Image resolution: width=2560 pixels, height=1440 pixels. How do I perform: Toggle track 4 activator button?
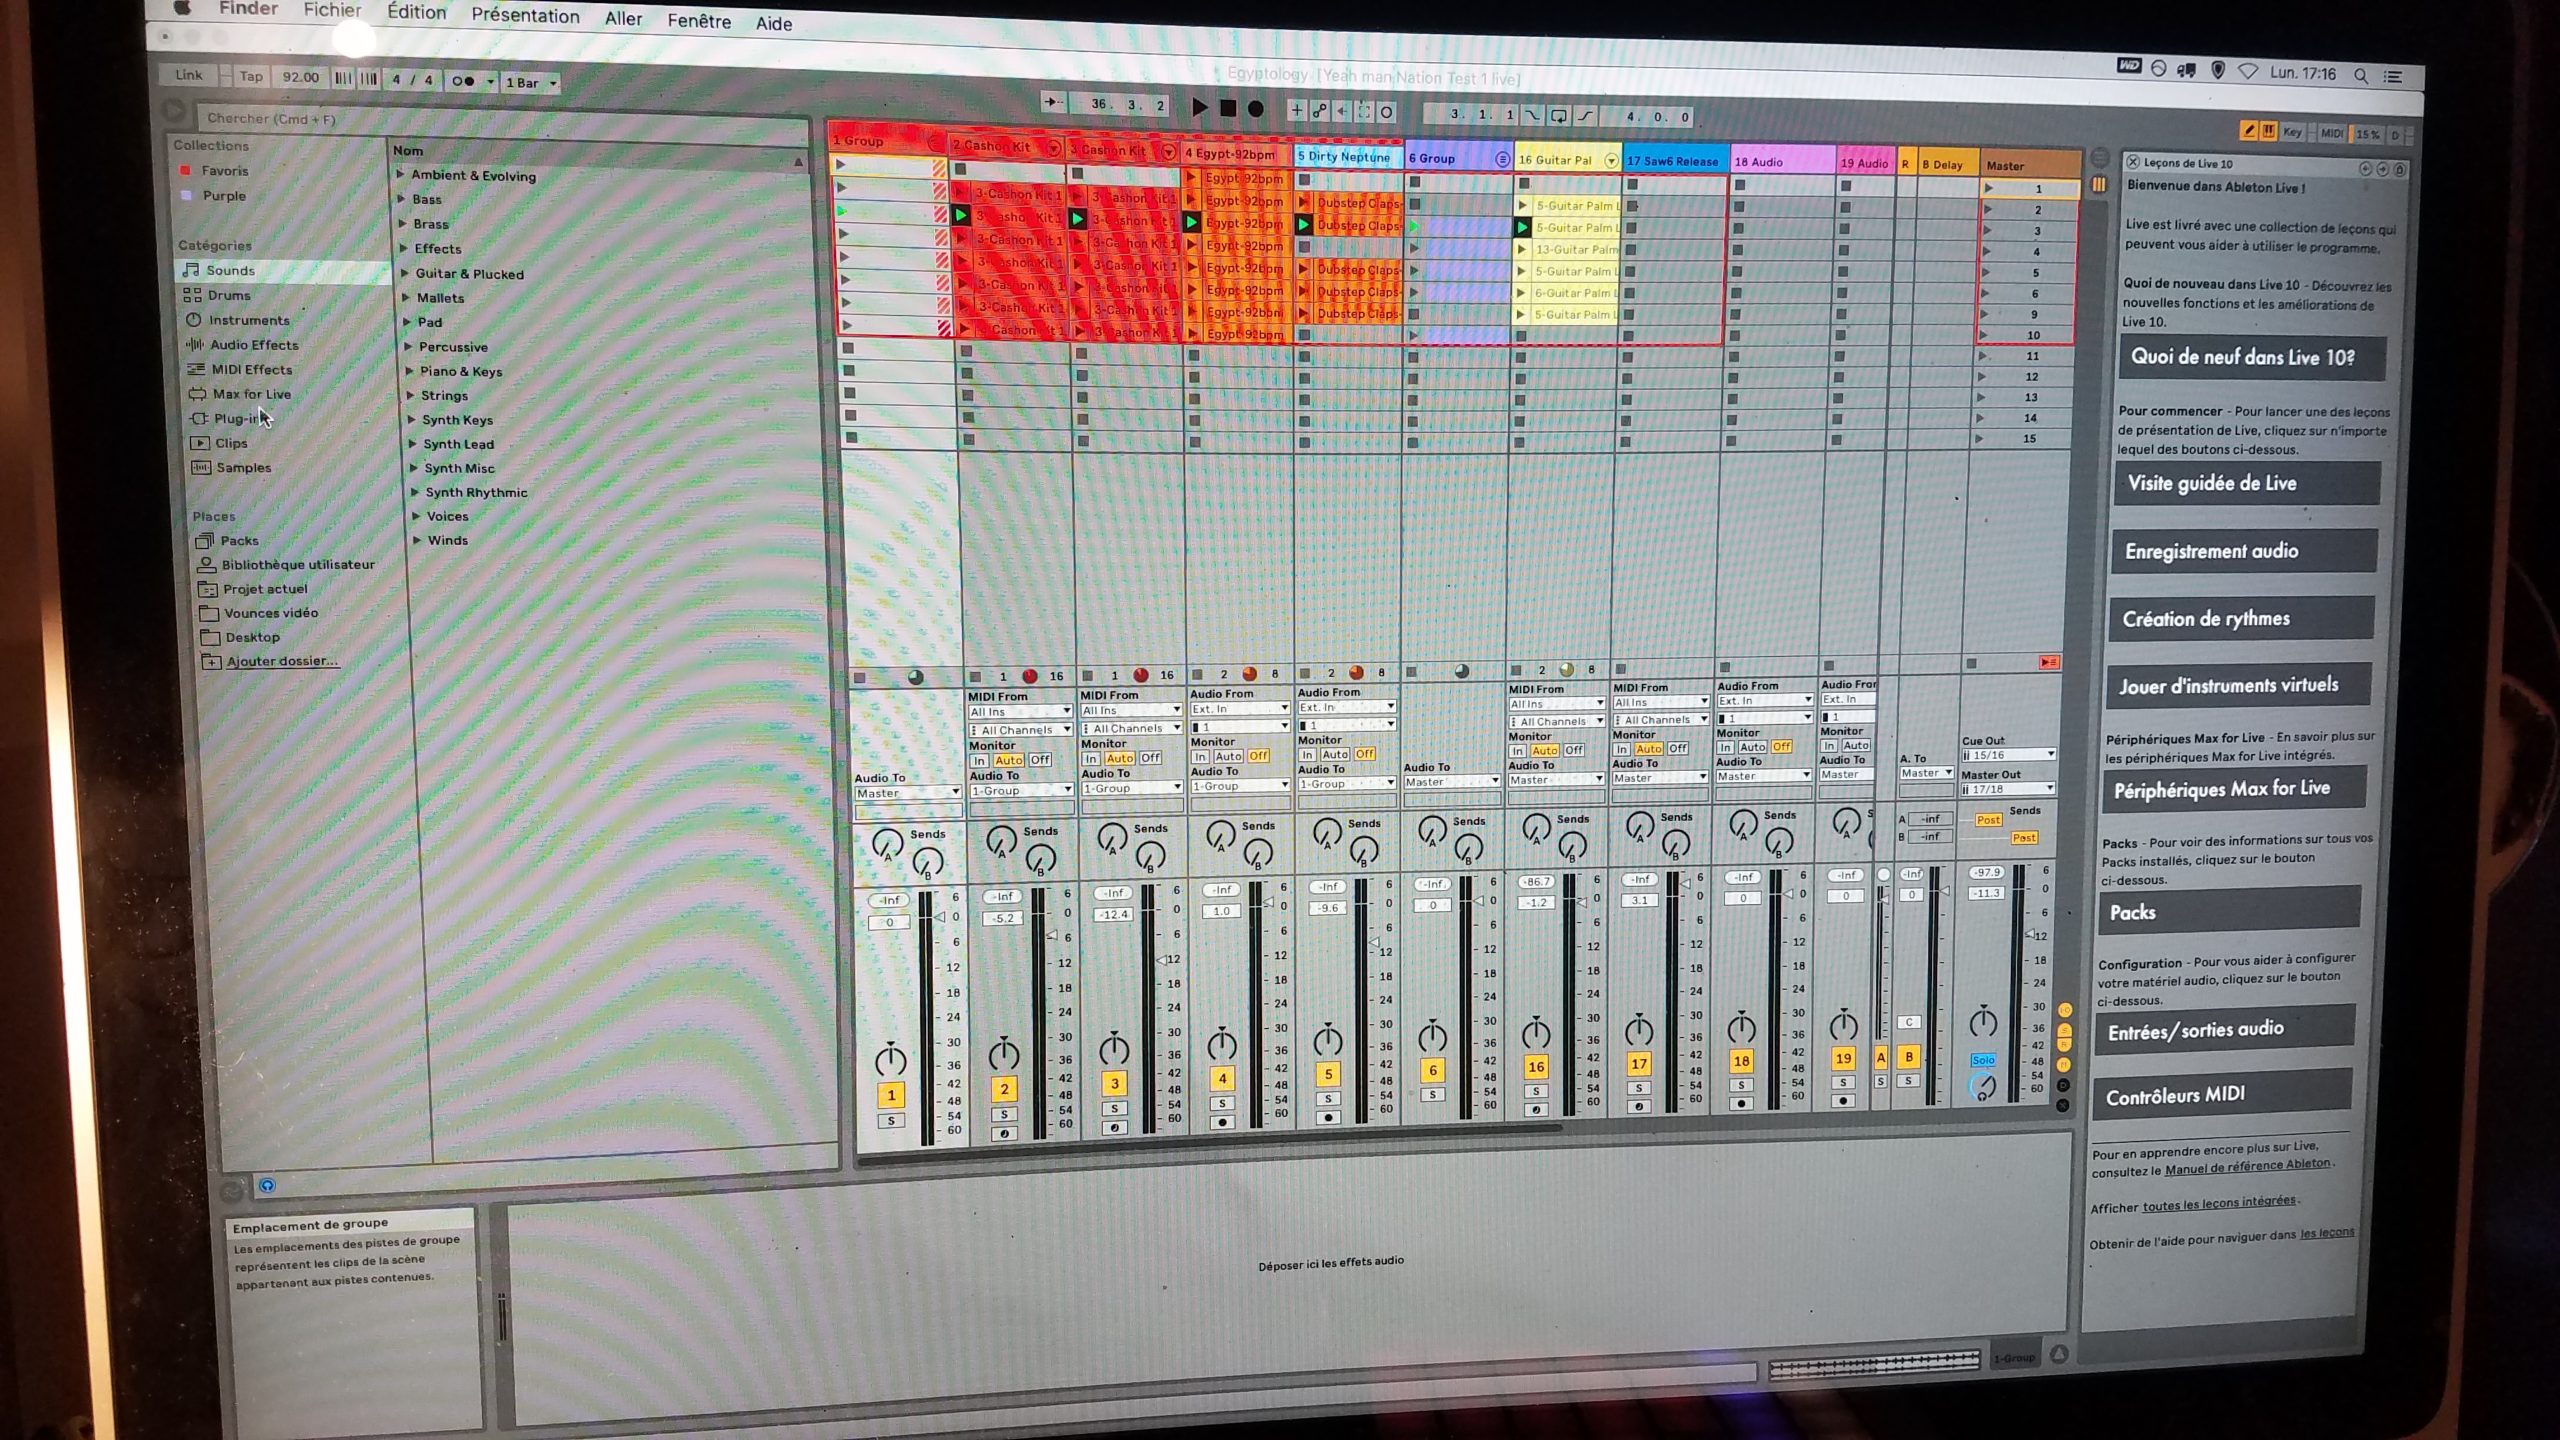pos(1222,1079)
